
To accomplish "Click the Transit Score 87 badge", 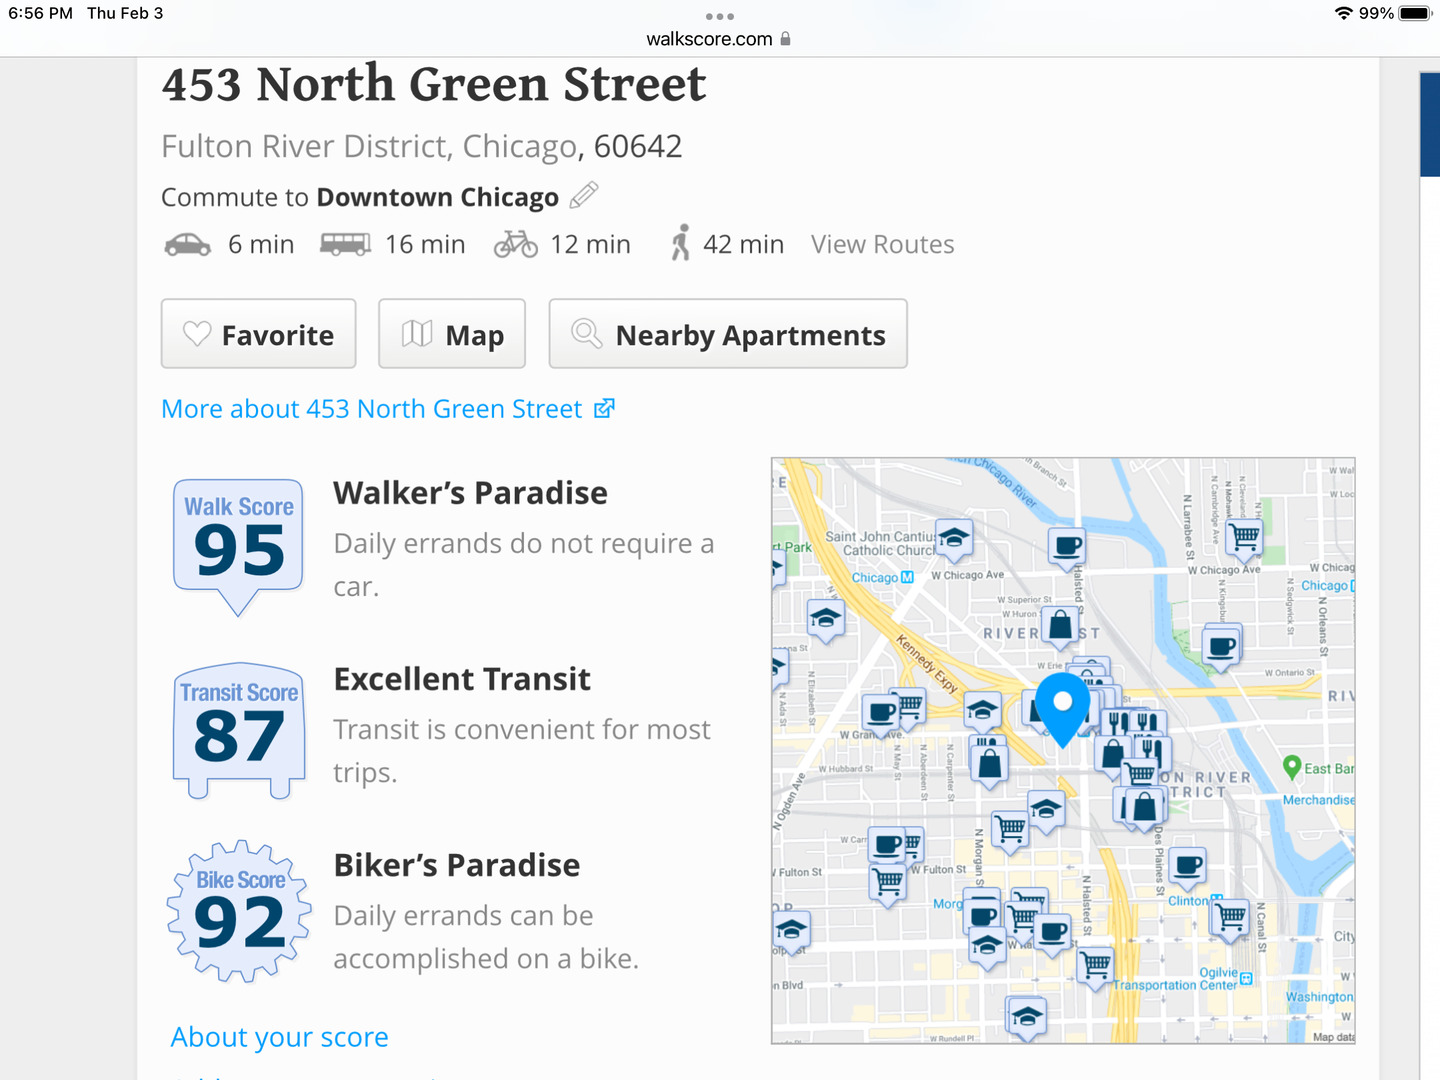I will (x=239, y=728).
